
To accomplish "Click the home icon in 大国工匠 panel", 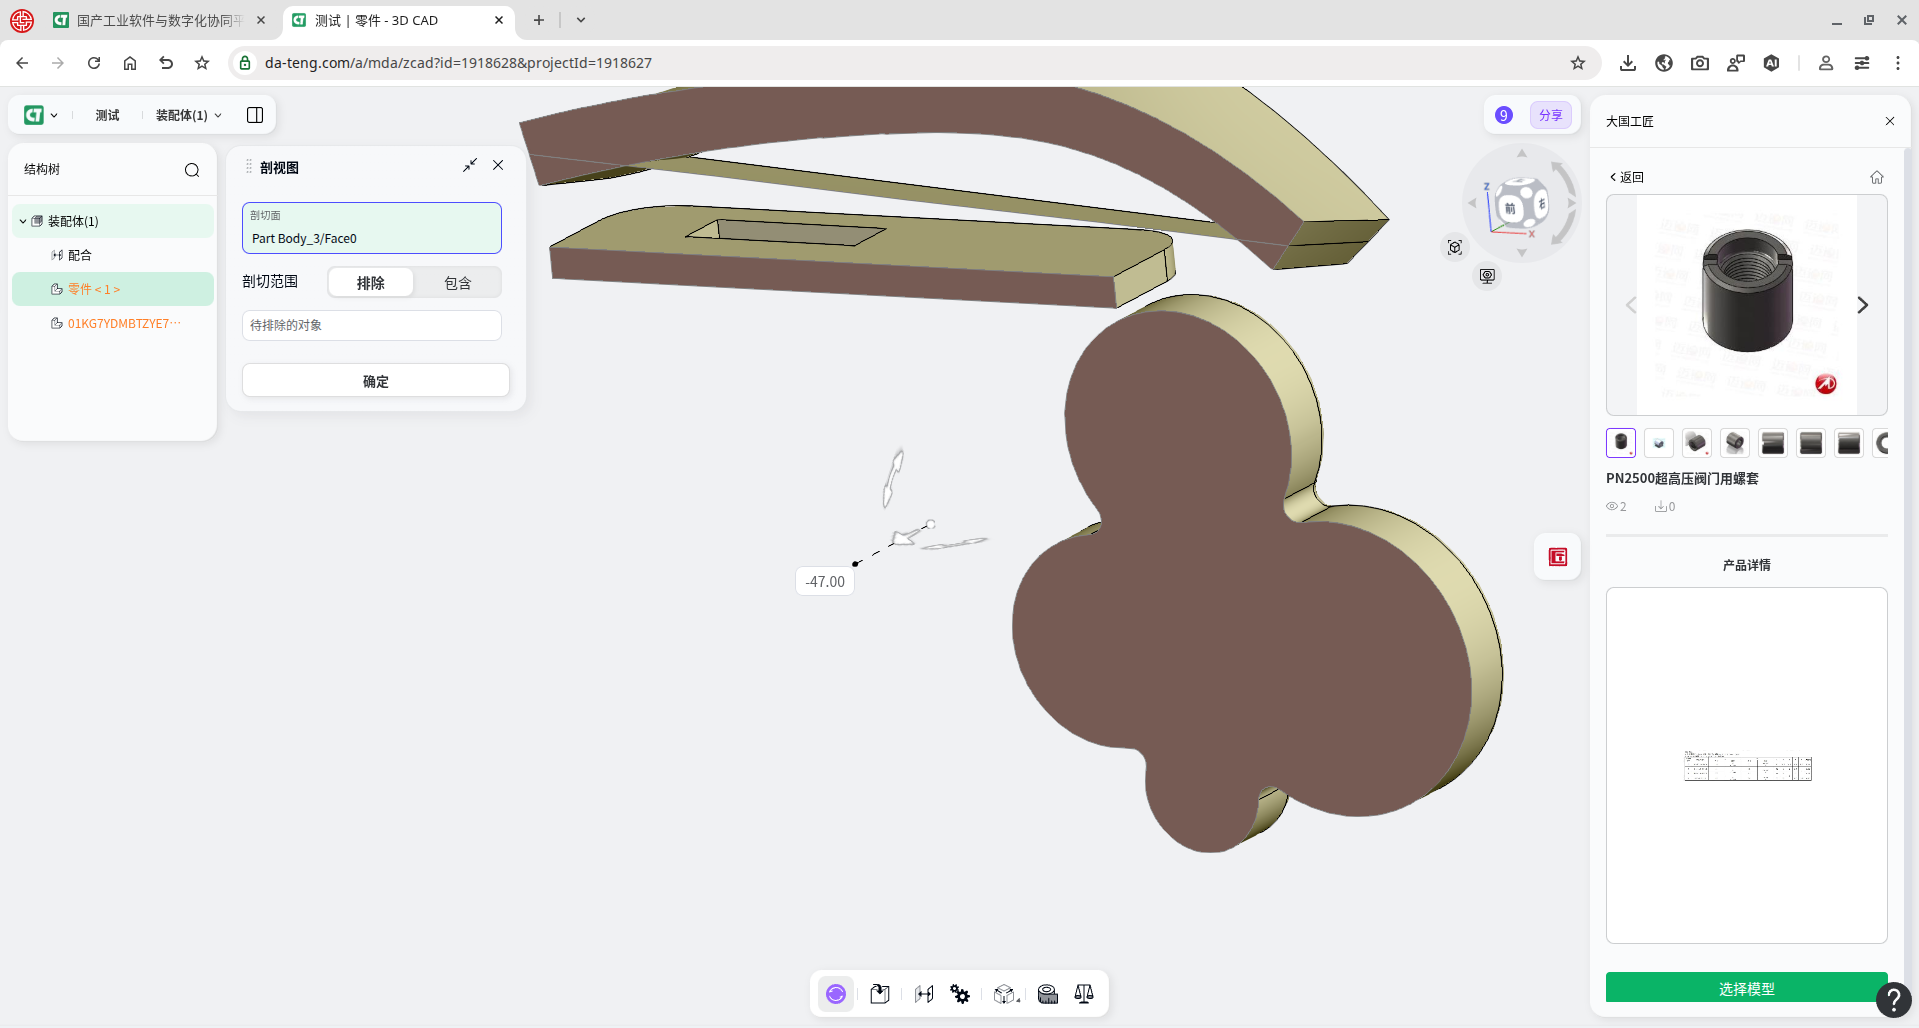I will pos(1877,177).
